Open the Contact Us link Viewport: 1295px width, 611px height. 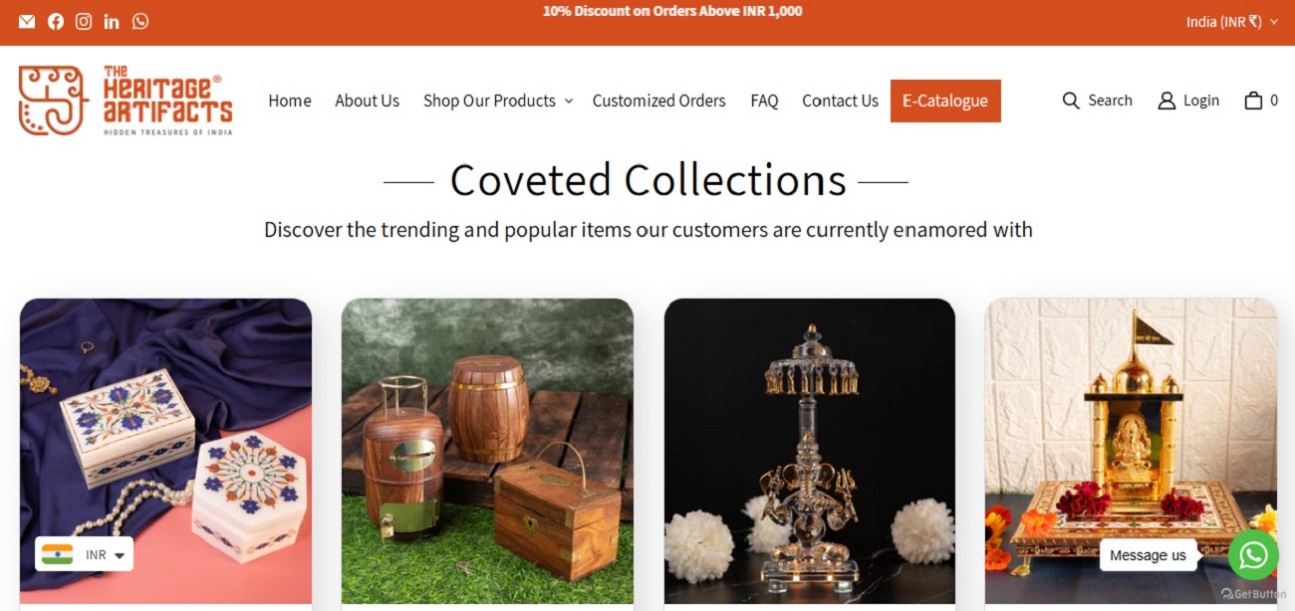[x=840, y=100]
